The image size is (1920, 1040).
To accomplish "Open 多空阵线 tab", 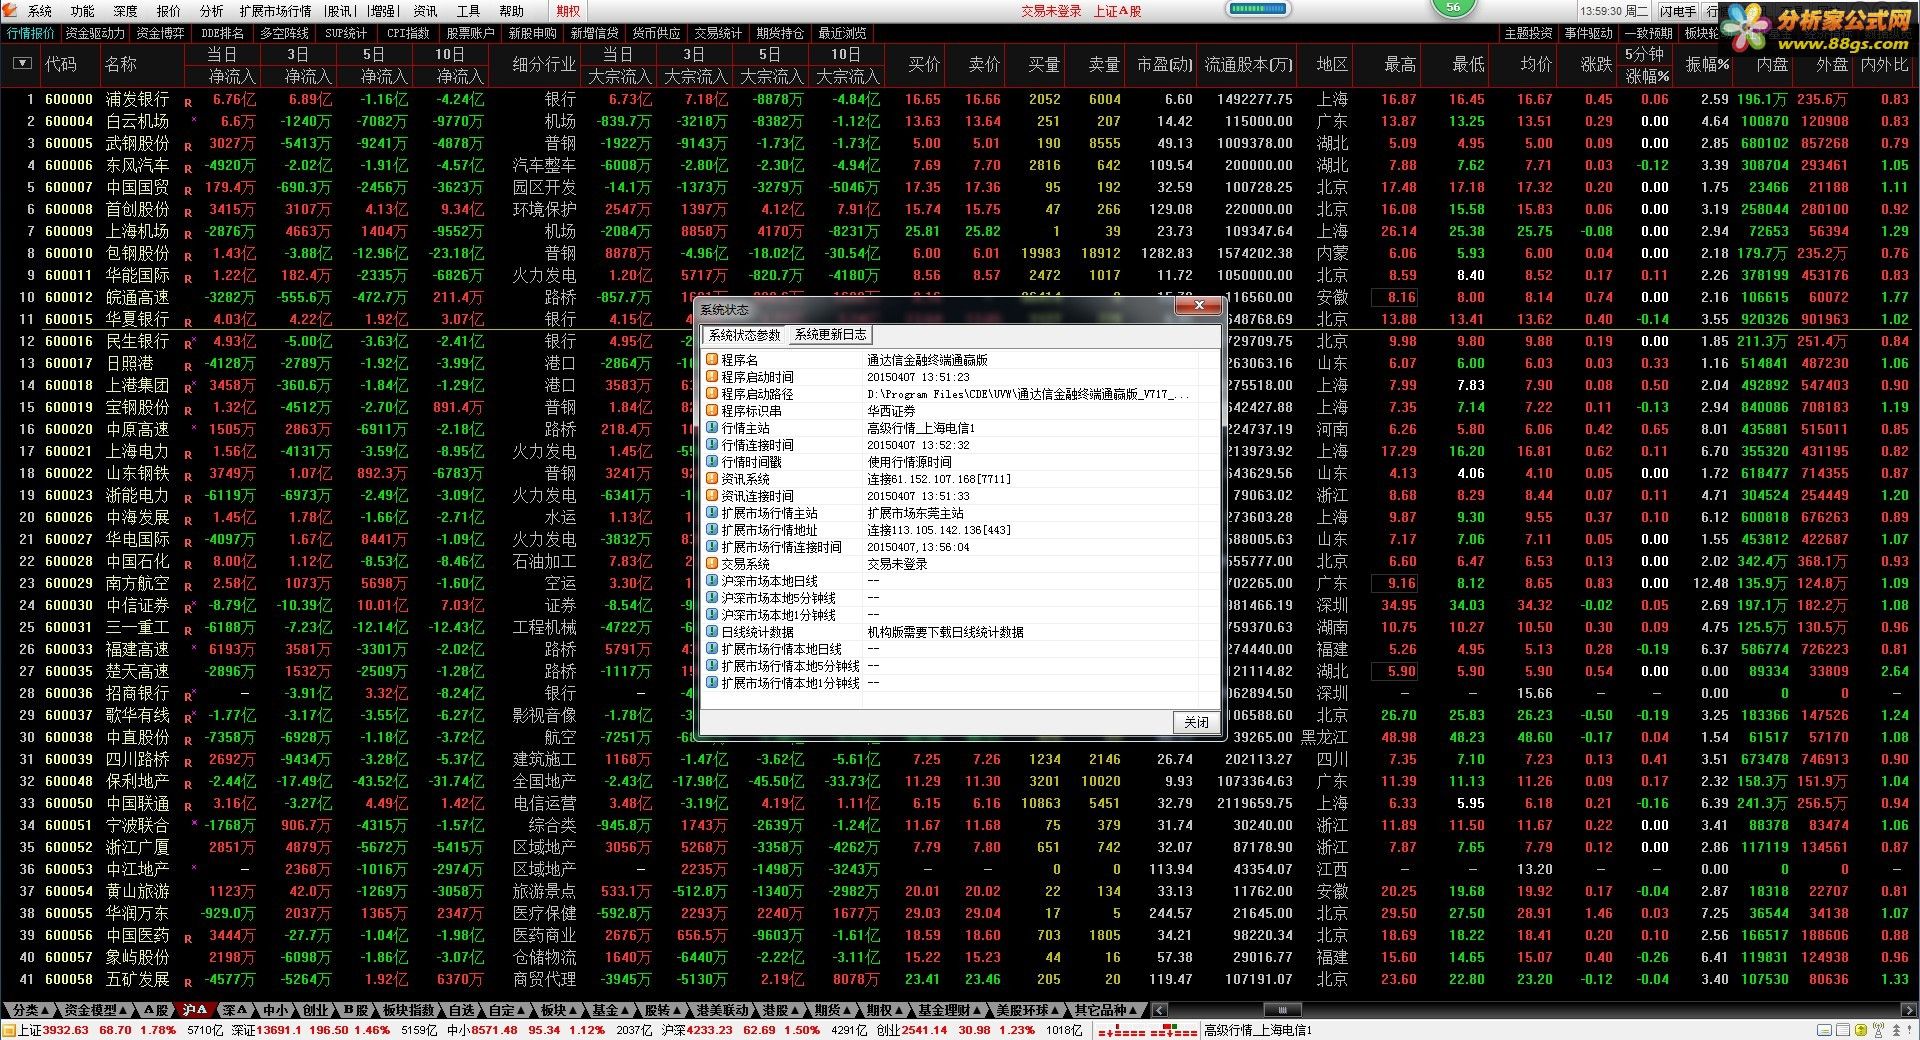I will [x=285, y=33].
